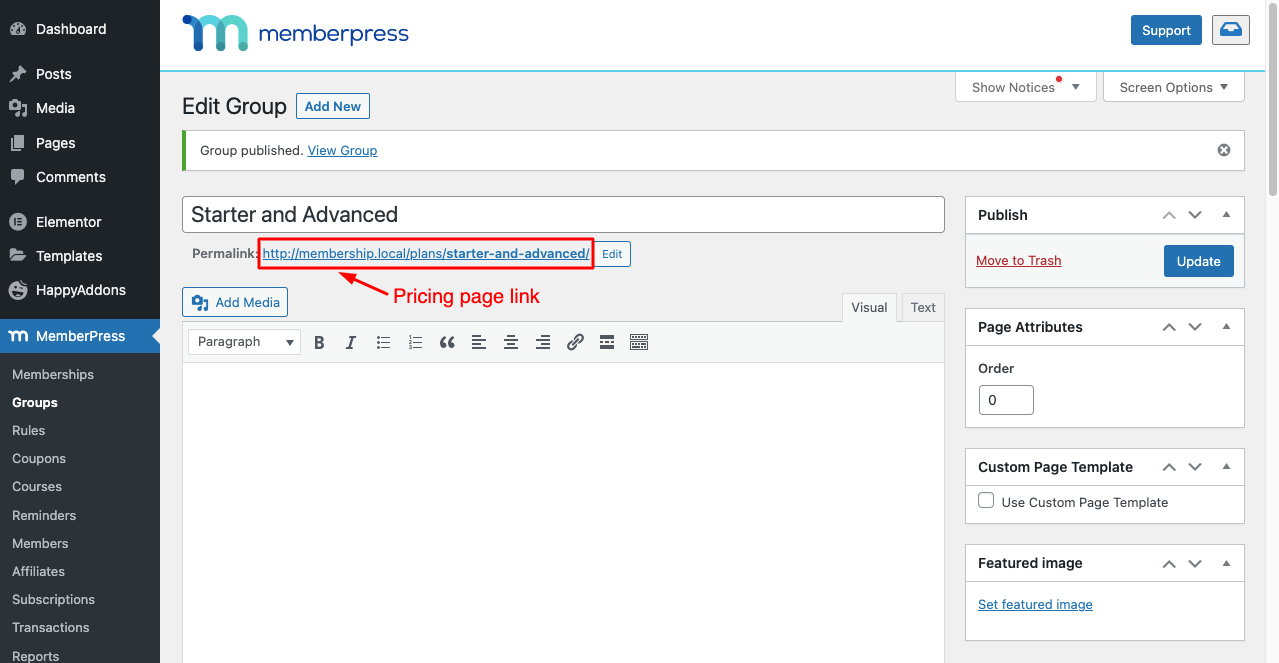The width and height of the screenshot is (1279, 663).
Task: Align text right in editor
Action: (x=543, y=342)
